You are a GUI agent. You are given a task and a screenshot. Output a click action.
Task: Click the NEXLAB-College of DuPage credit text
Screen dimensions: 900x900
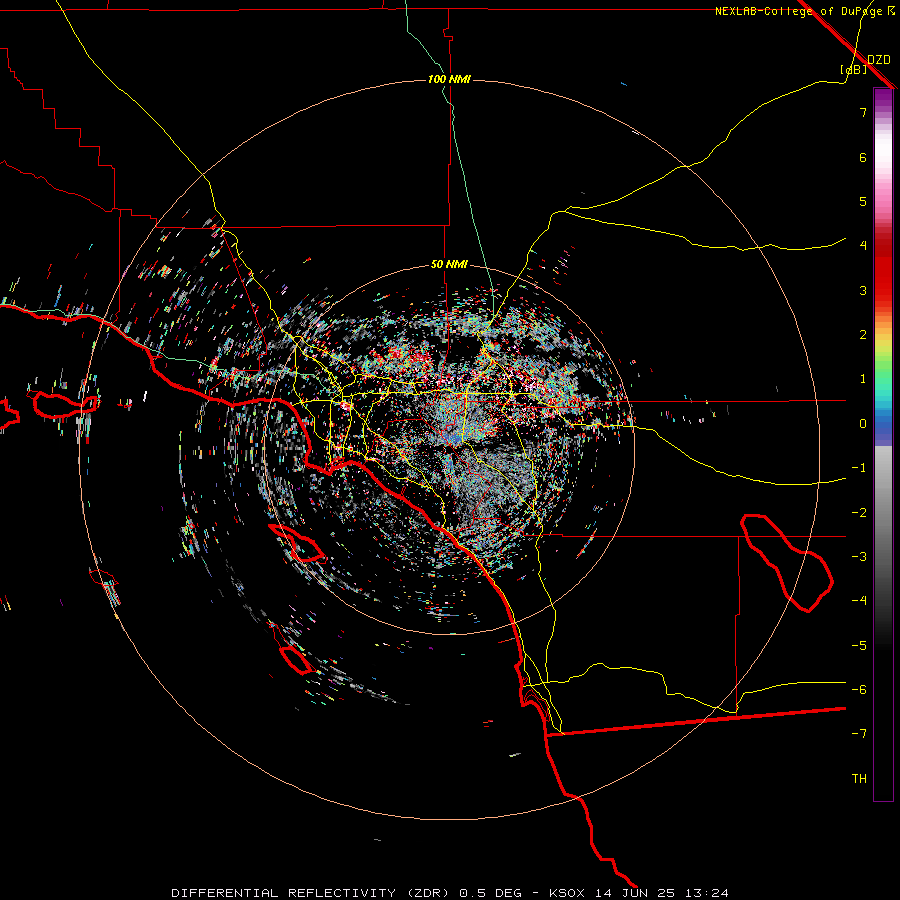pos(799,11)
